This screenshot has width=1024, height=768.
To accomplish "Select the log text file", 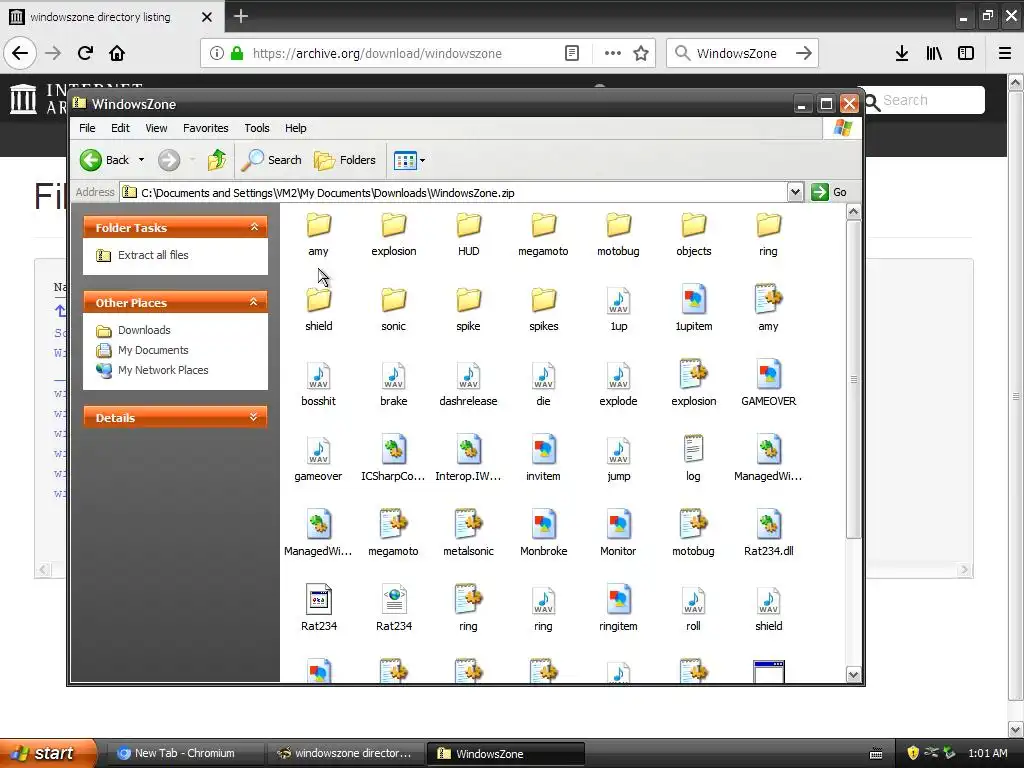I will 693,459.
